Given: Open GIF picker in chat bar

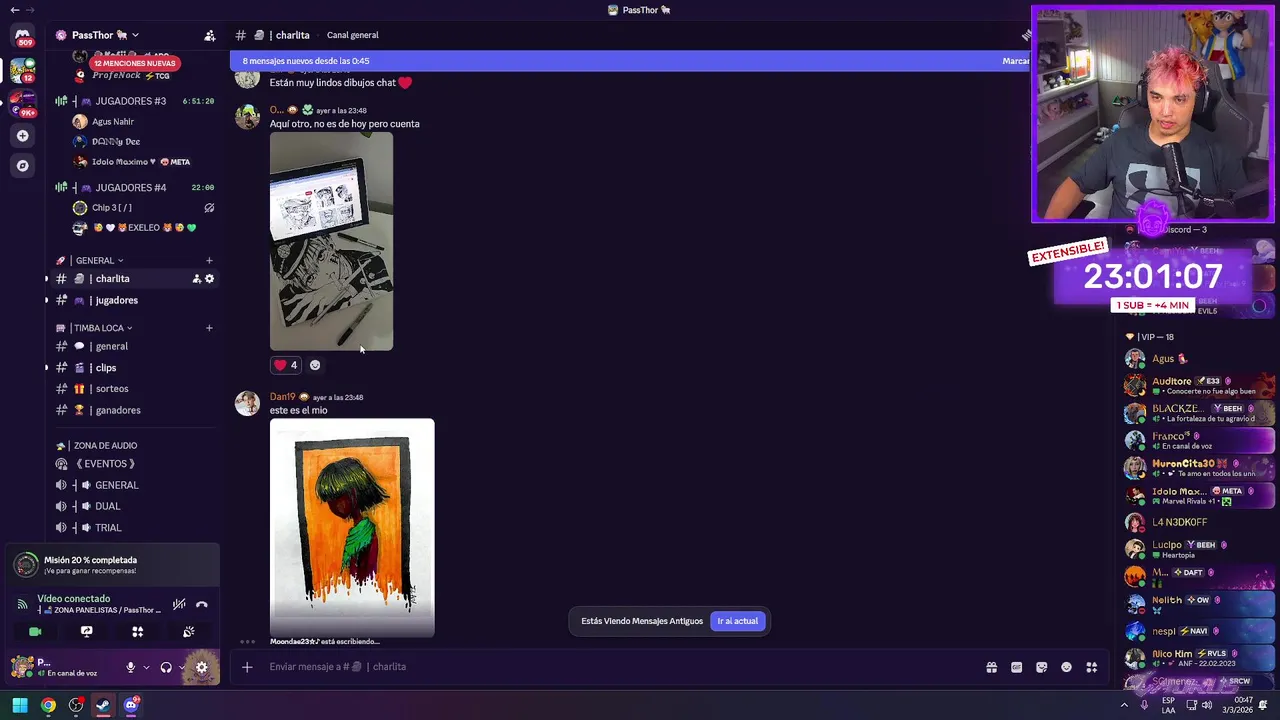Looking at the screenshot, I should point(1016,667).
